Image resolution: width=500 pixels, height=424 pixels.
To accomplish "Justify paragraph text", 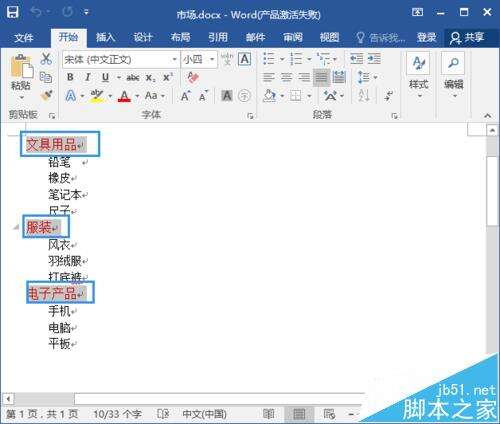I will click(x=321, y=77).
